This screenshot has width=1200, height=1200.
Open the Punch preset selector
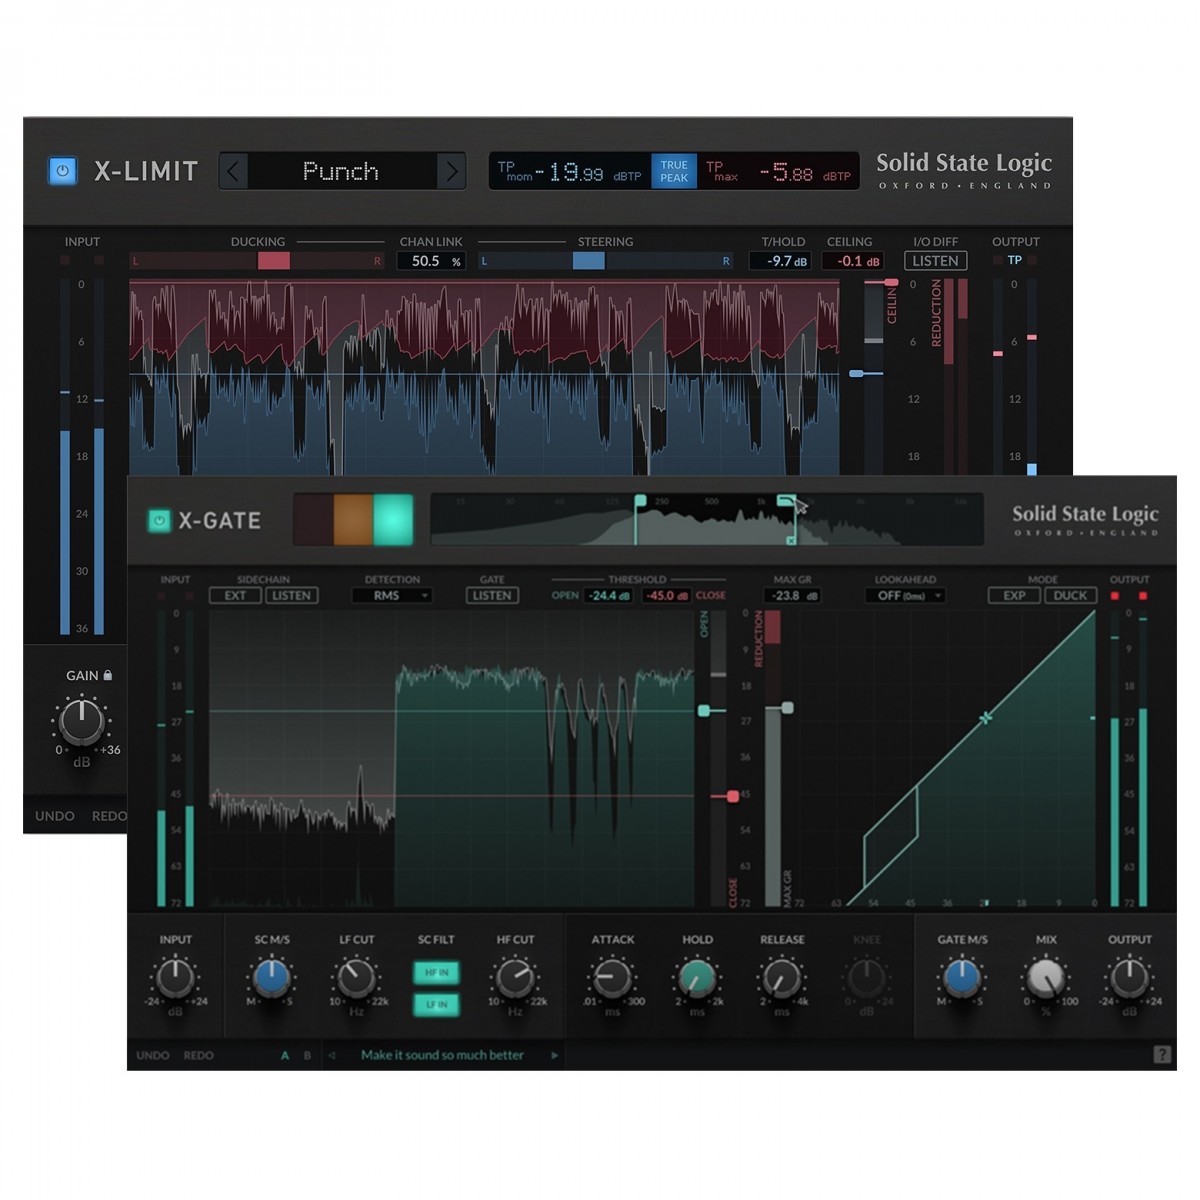click(x=341, y=171)
